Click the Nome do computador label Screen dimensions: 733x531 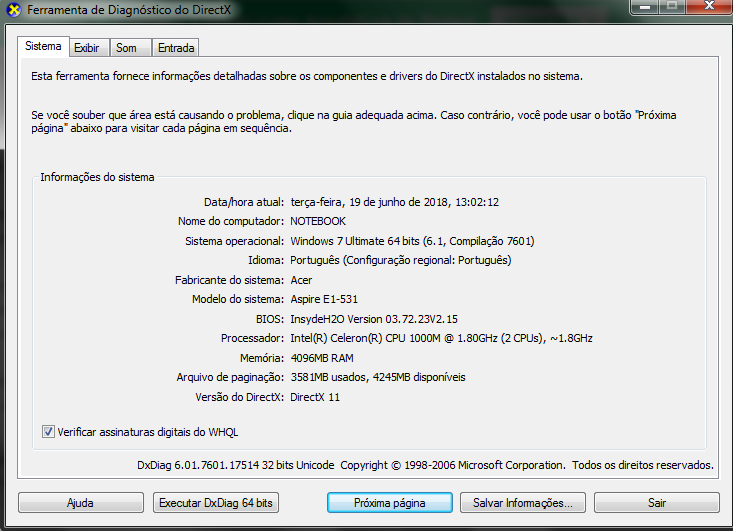point(231,221)
